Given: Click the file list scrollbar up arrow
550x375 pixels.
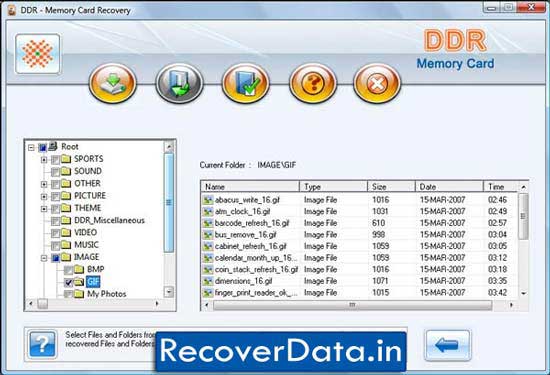Looking at the screenshot, I should 523,187.
